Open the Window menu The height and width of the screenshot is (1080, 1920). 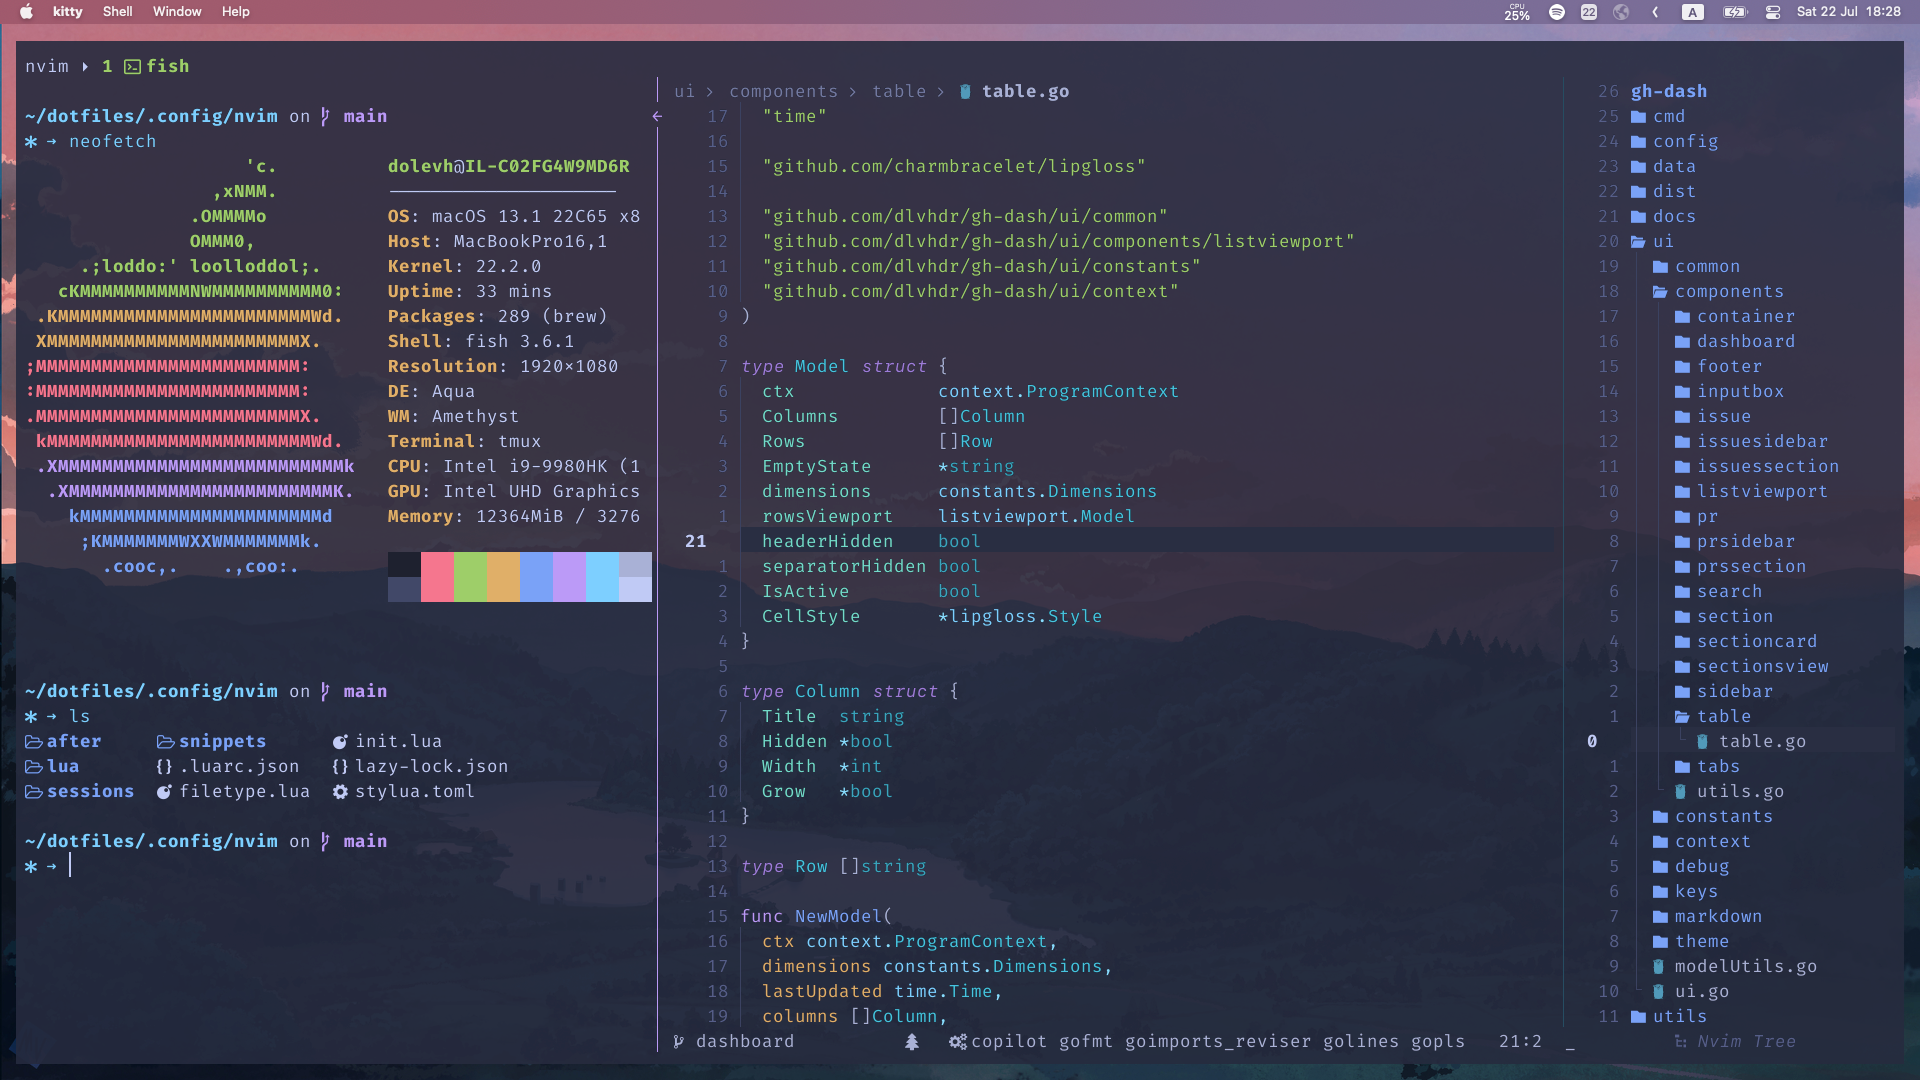point(177,12)
